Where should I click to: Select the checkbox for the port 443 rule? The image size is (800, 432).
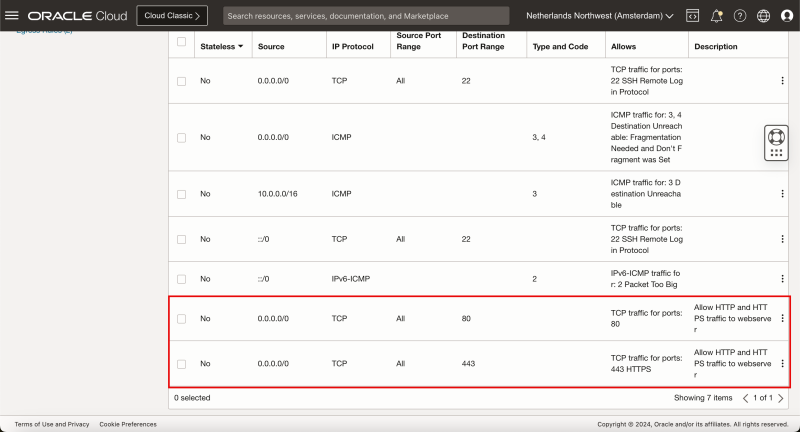pyautogui.click(x=181, y=364)
